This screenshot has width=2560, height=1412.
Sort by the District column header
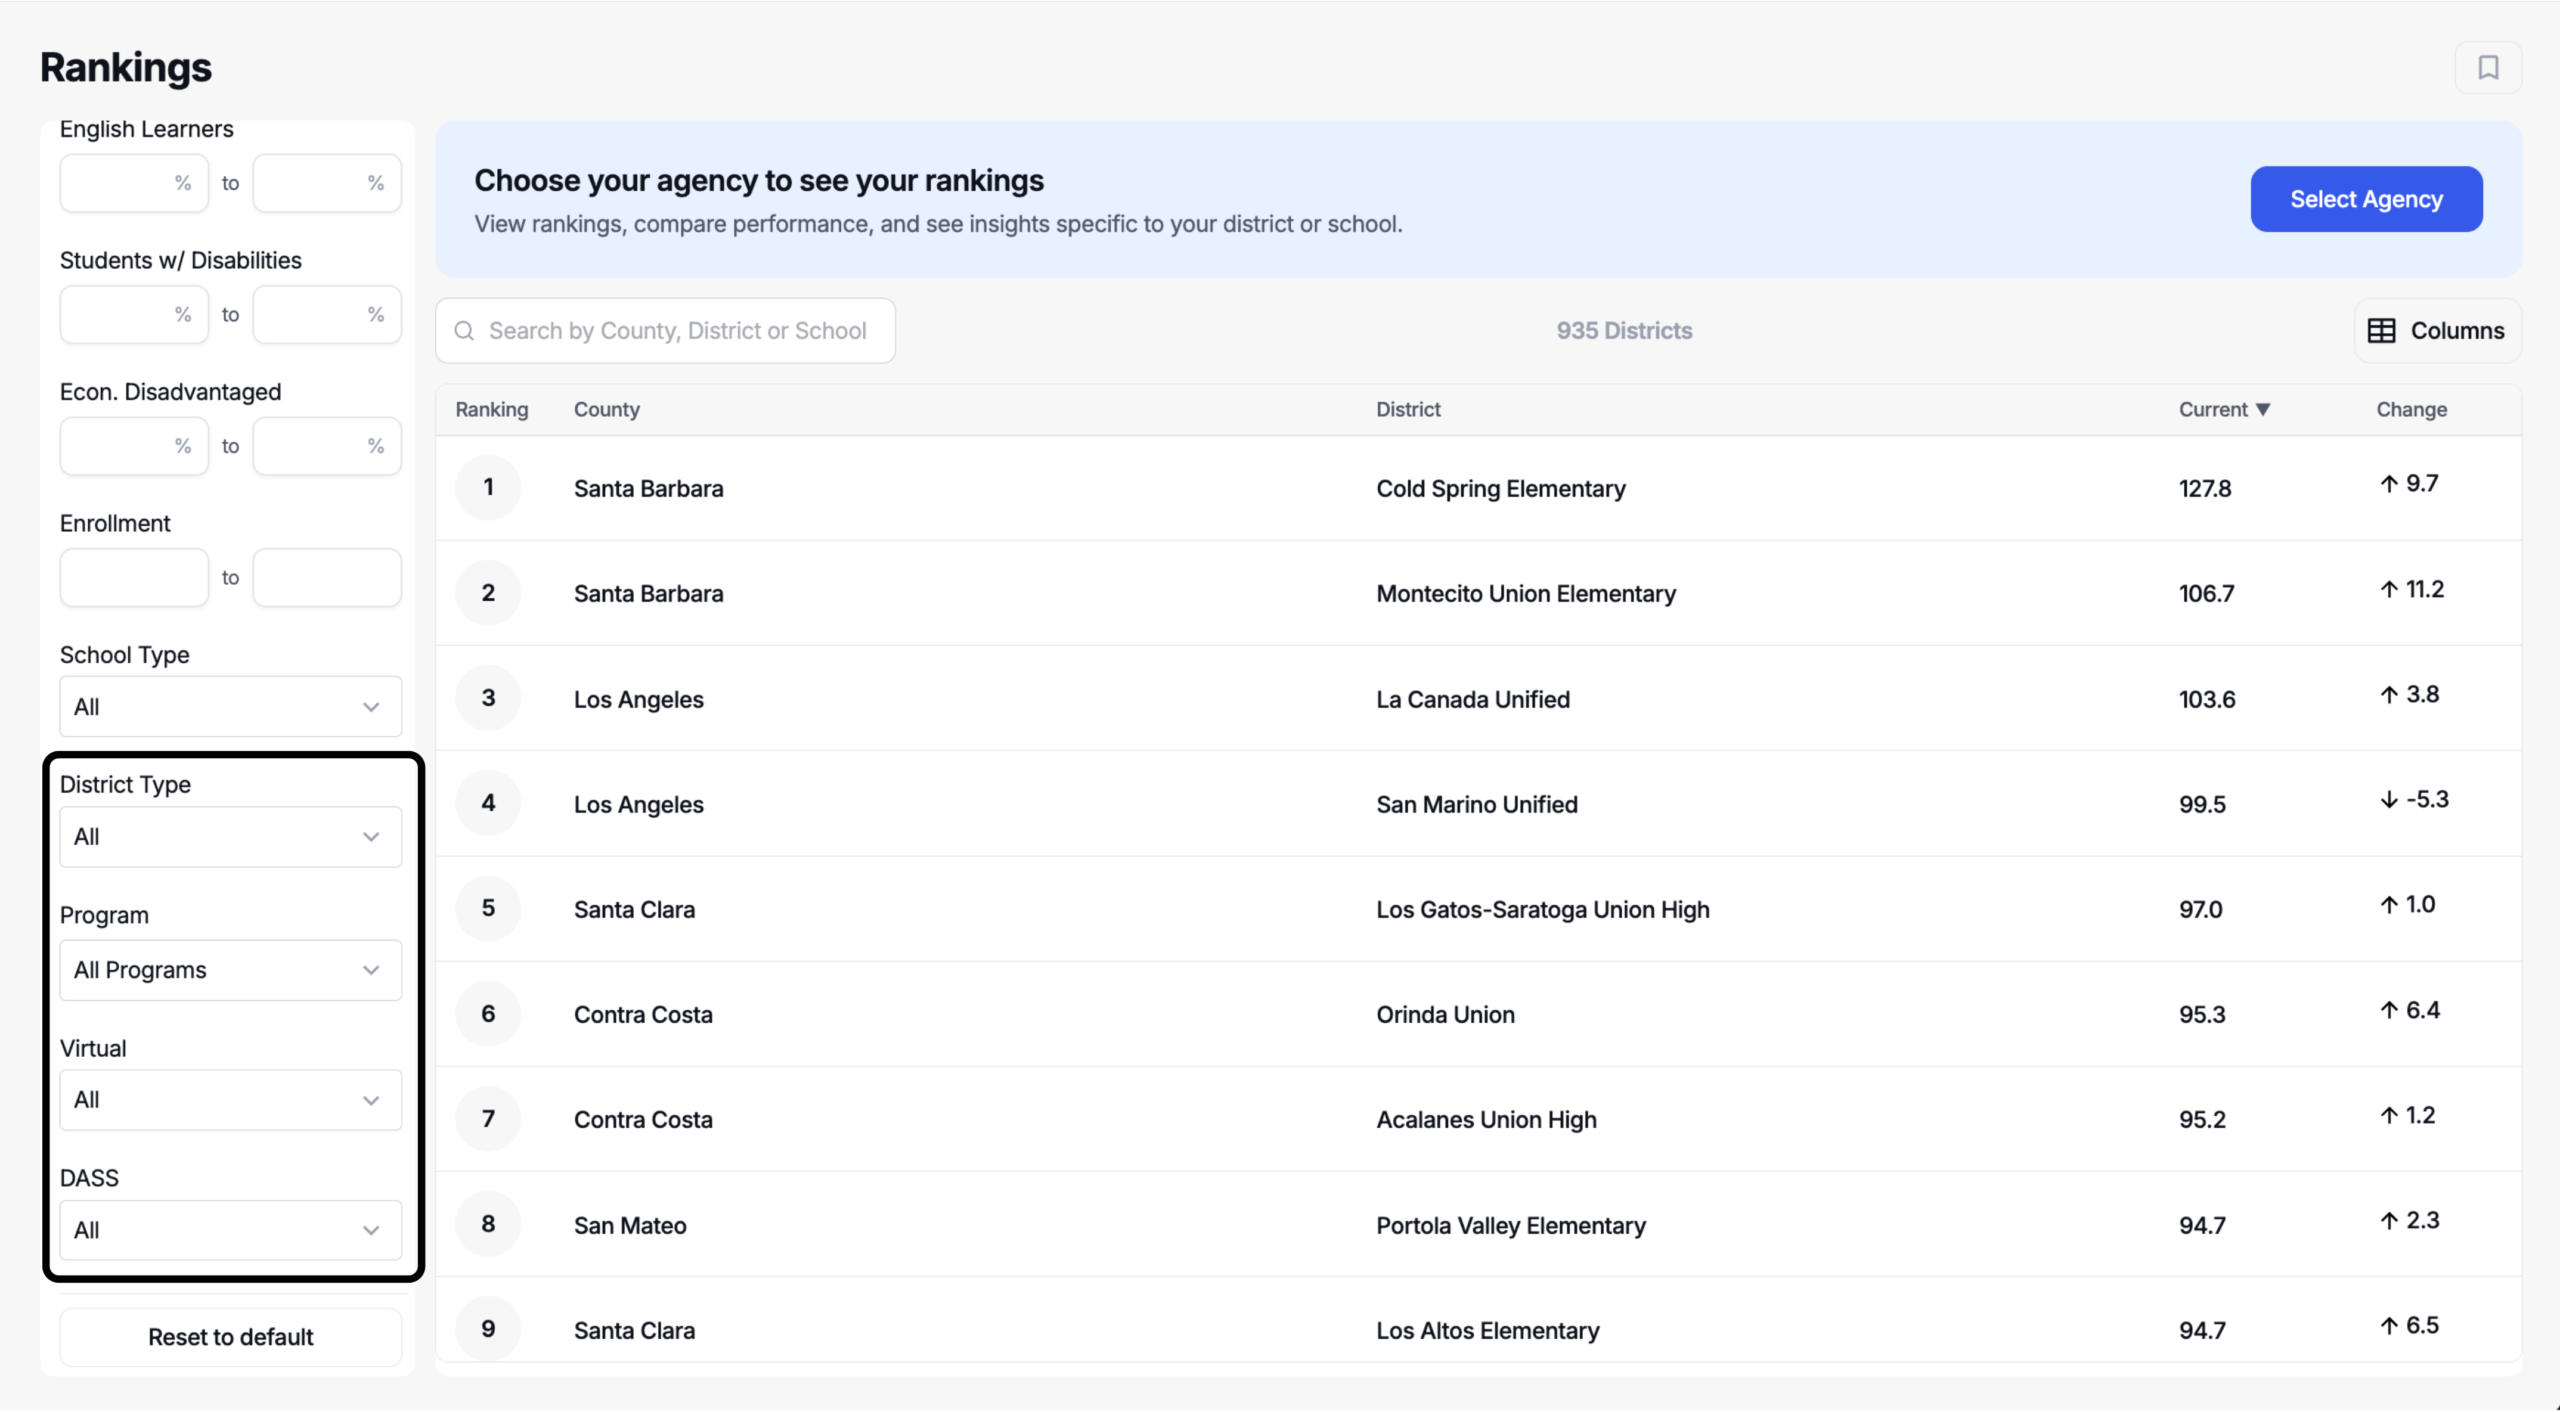tap(1408, 410)
